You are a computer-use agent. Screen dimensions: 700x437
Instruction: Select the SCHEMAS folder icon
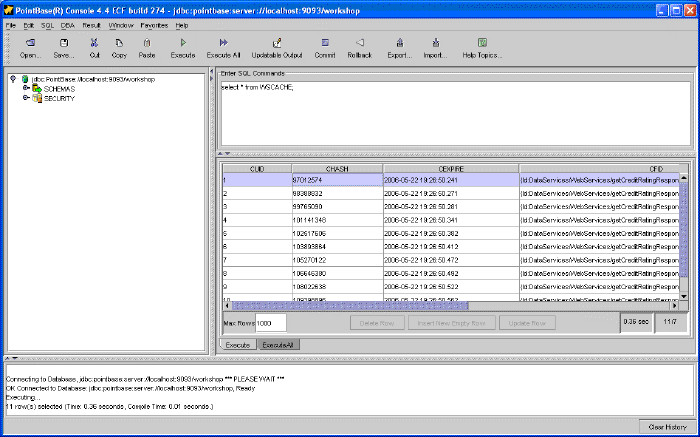(37, 89)
